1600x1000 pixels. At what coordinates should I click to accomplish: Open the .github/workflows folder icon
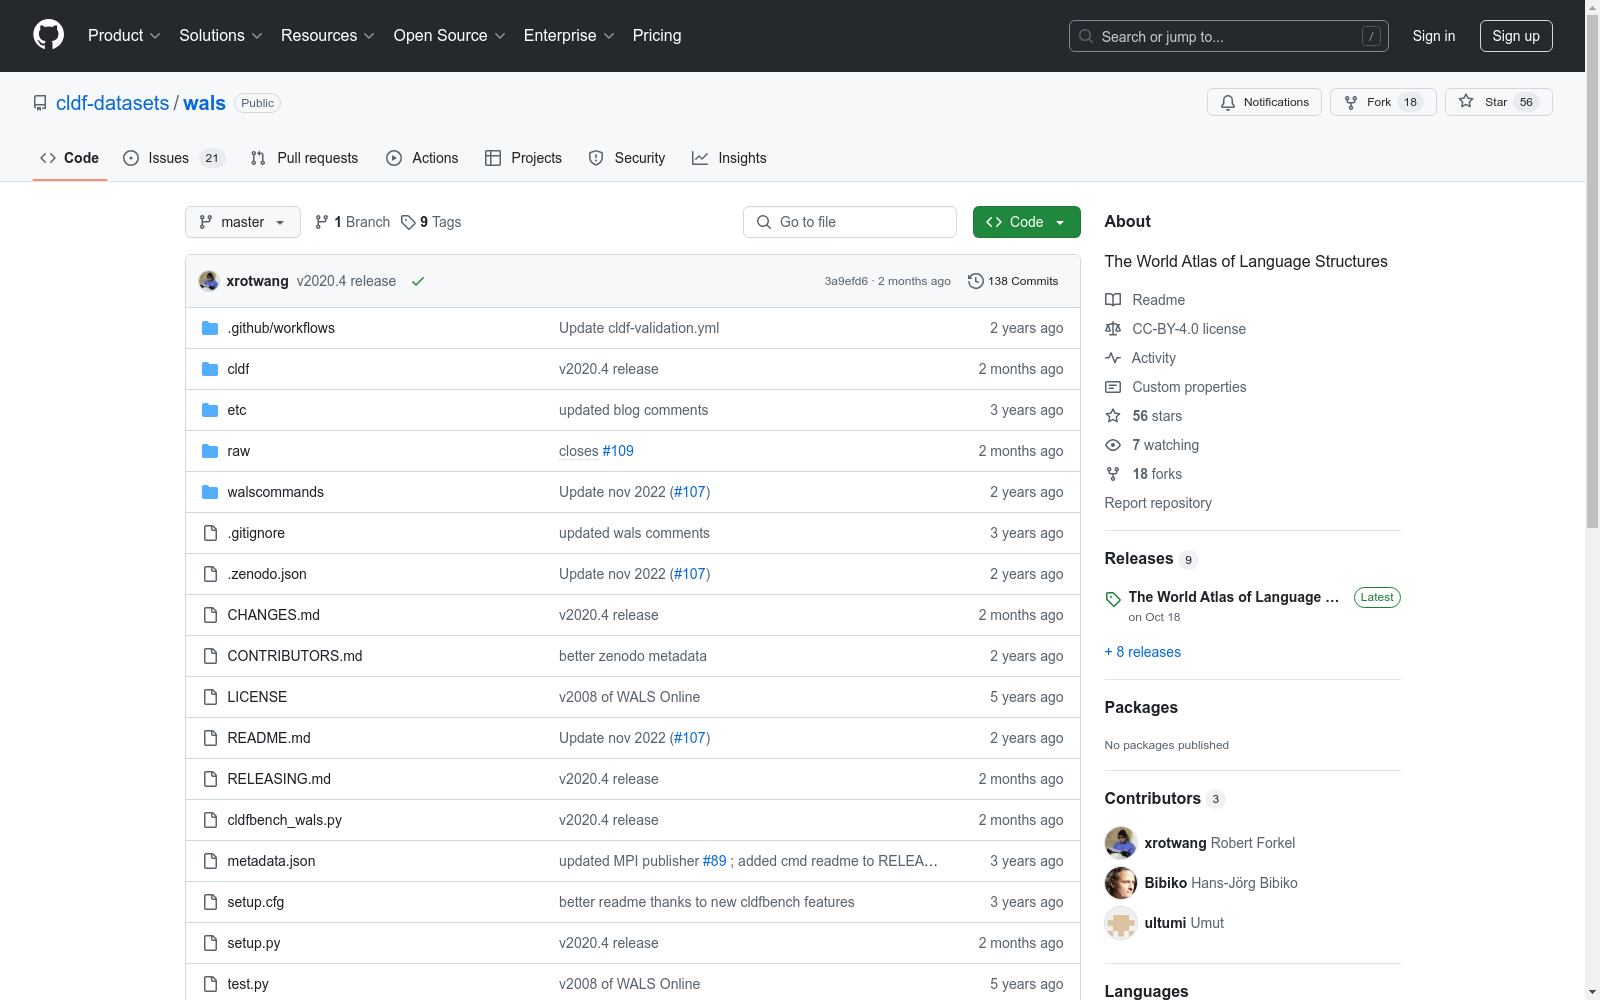210,328
